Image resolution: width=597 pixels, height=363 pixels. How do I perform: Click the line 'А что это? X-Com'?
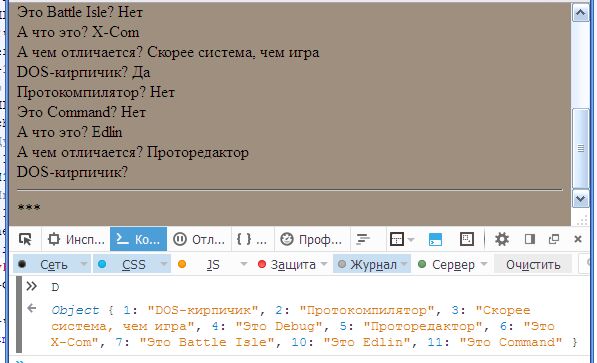point(78,32)
